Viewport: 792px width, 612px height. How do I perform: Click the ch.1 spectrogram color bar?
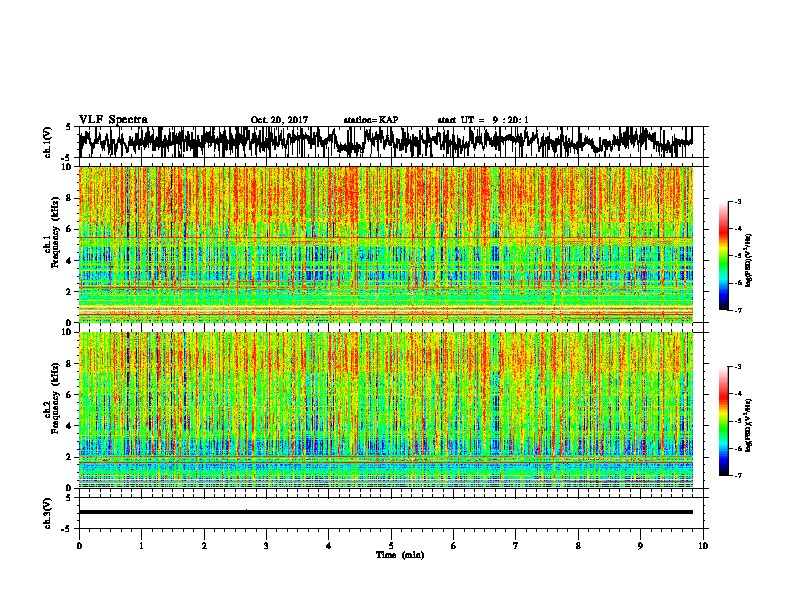(x=723, y=256)
